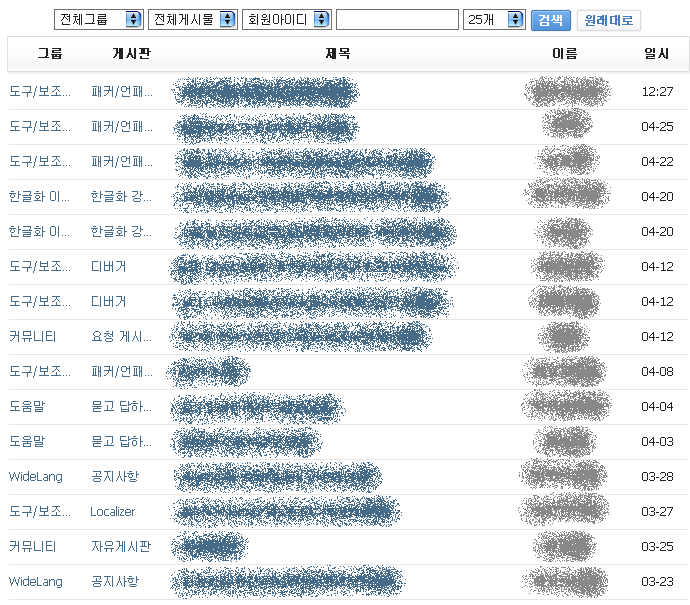Open 묻고 답하... board link in the 04-03 row
The height and width of the screenshot is (605, 690).
(121, 441)
